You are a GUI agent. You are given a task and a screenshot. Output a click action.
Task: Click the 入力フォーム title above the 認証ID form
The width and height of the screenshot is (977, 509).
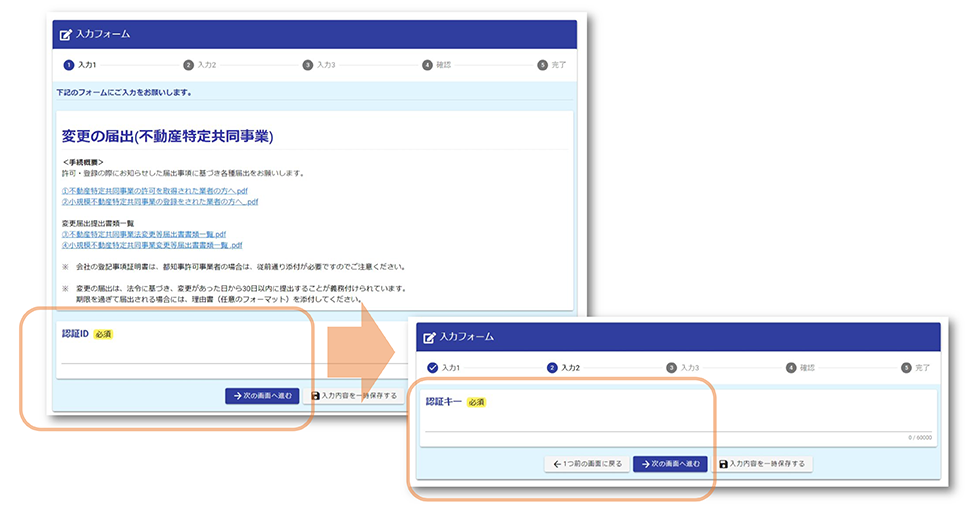pos(103,34)
